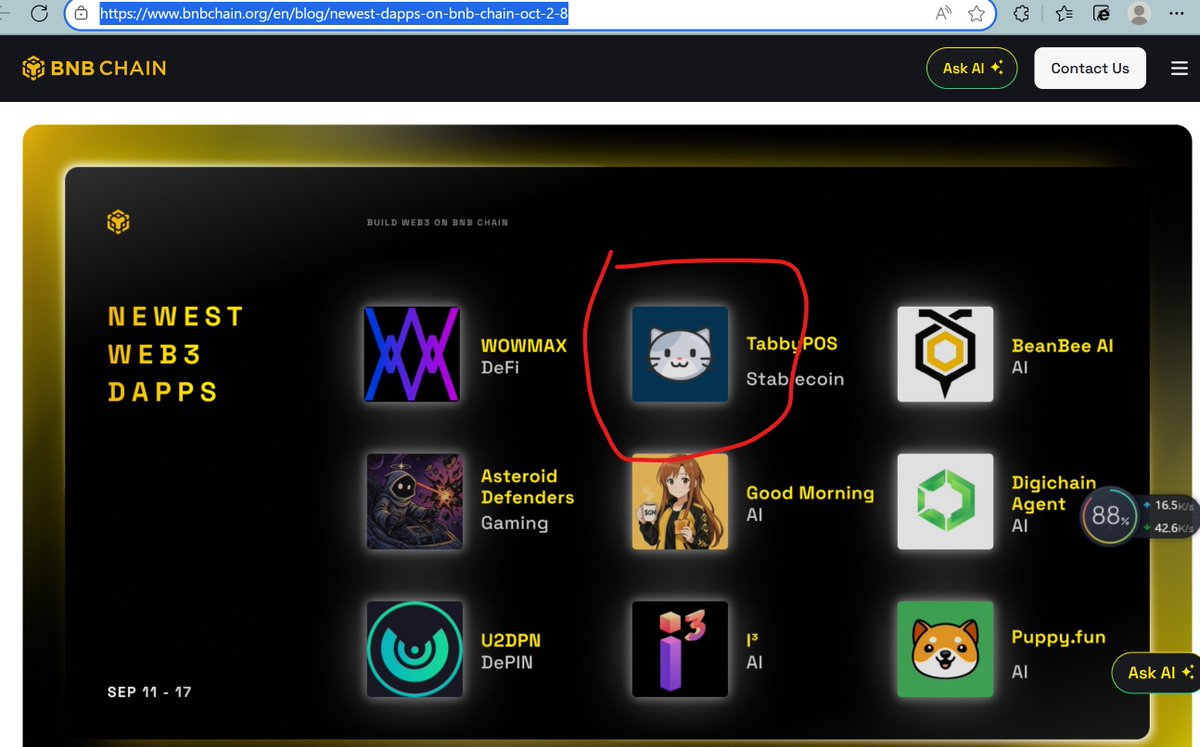Image resolution: width=1200 pixels, height=747 pixels.
Task: Click the Puppy.fun shiba dog icon
Action: 945,649
